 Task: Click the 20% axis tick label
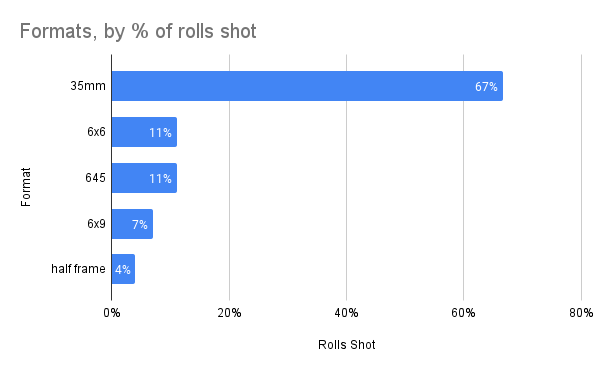[x=229, y=313]
